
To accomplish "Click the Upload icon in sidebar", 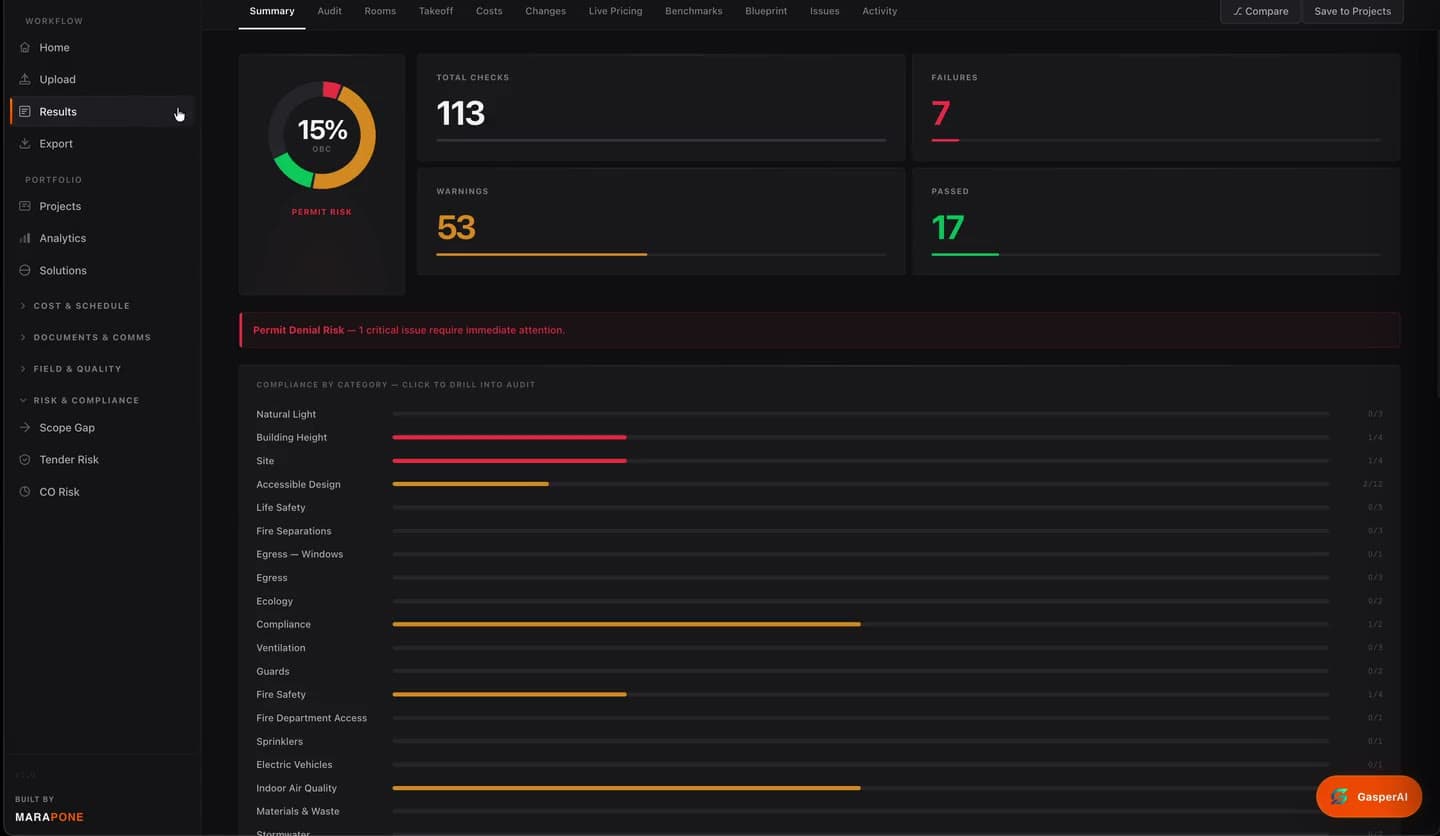I will pos(25,79).
